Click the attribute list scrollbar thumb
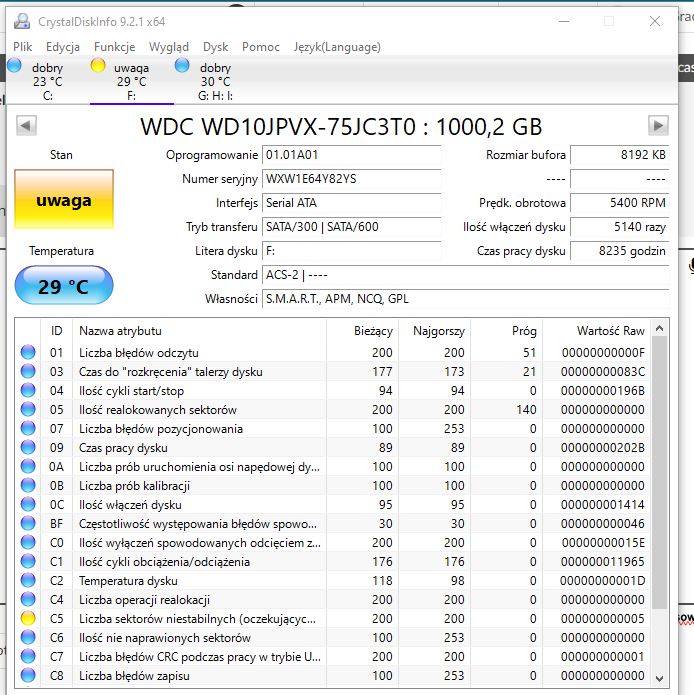 tap(659, 472)
